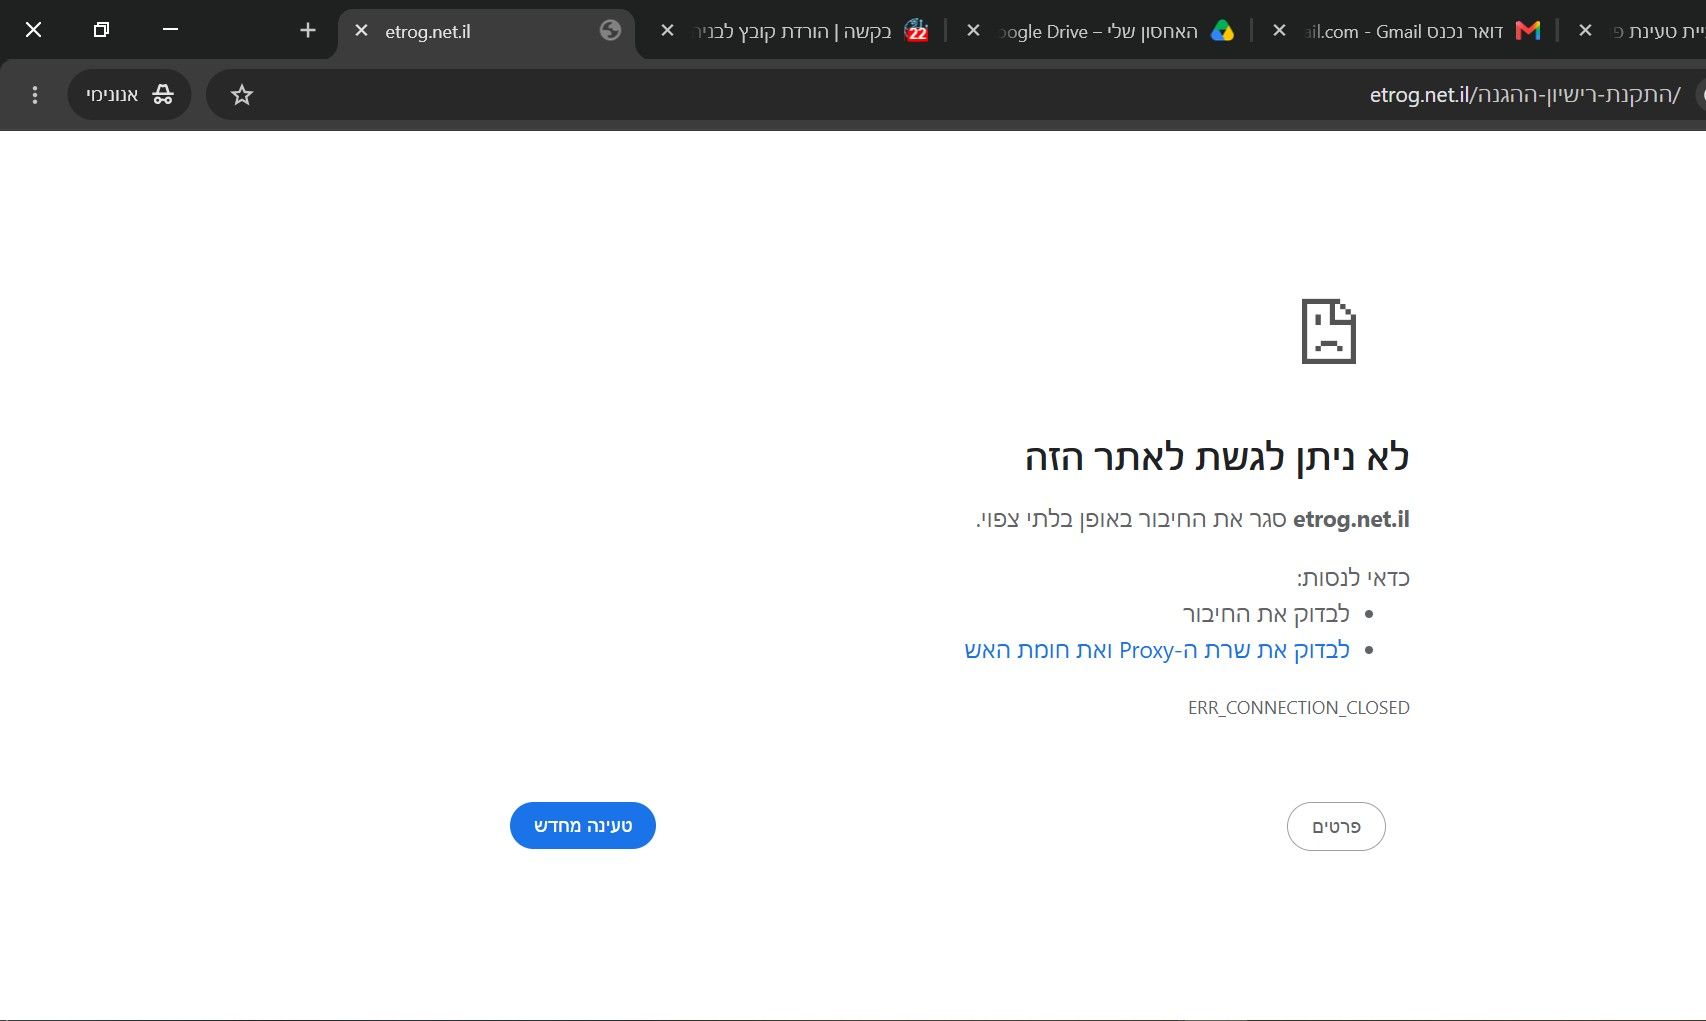1706x1021 pixels.
Task: Click the incognito אנונימי indicator
Action: (x=130, y=95)
